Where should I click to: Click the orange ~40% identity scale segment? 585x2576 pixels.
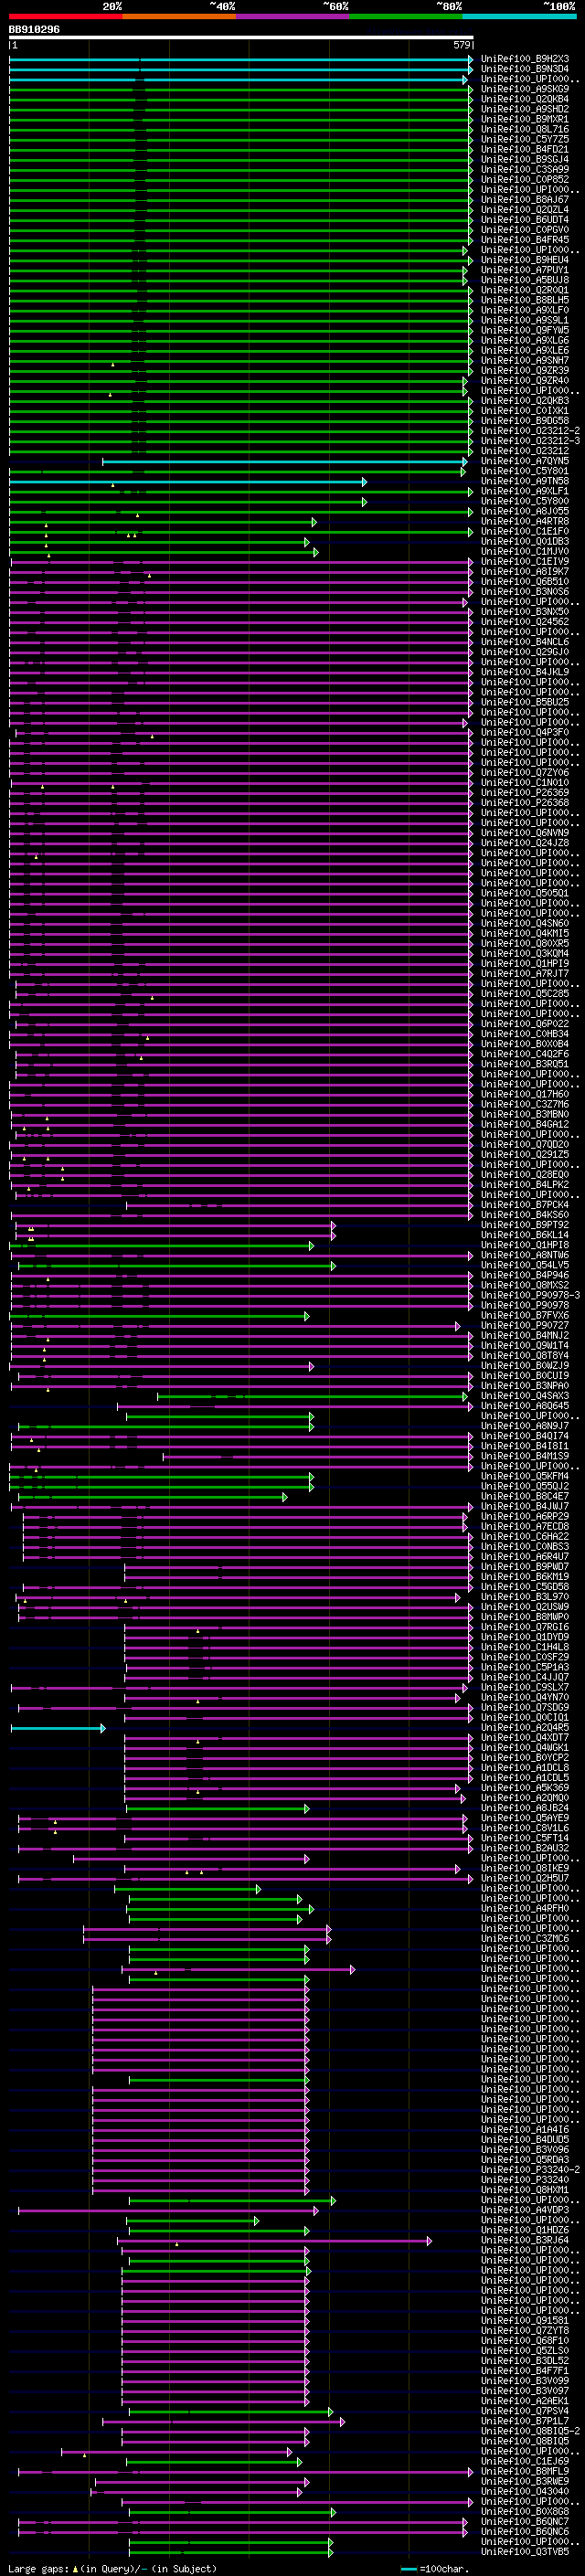(x=179, y=16)
